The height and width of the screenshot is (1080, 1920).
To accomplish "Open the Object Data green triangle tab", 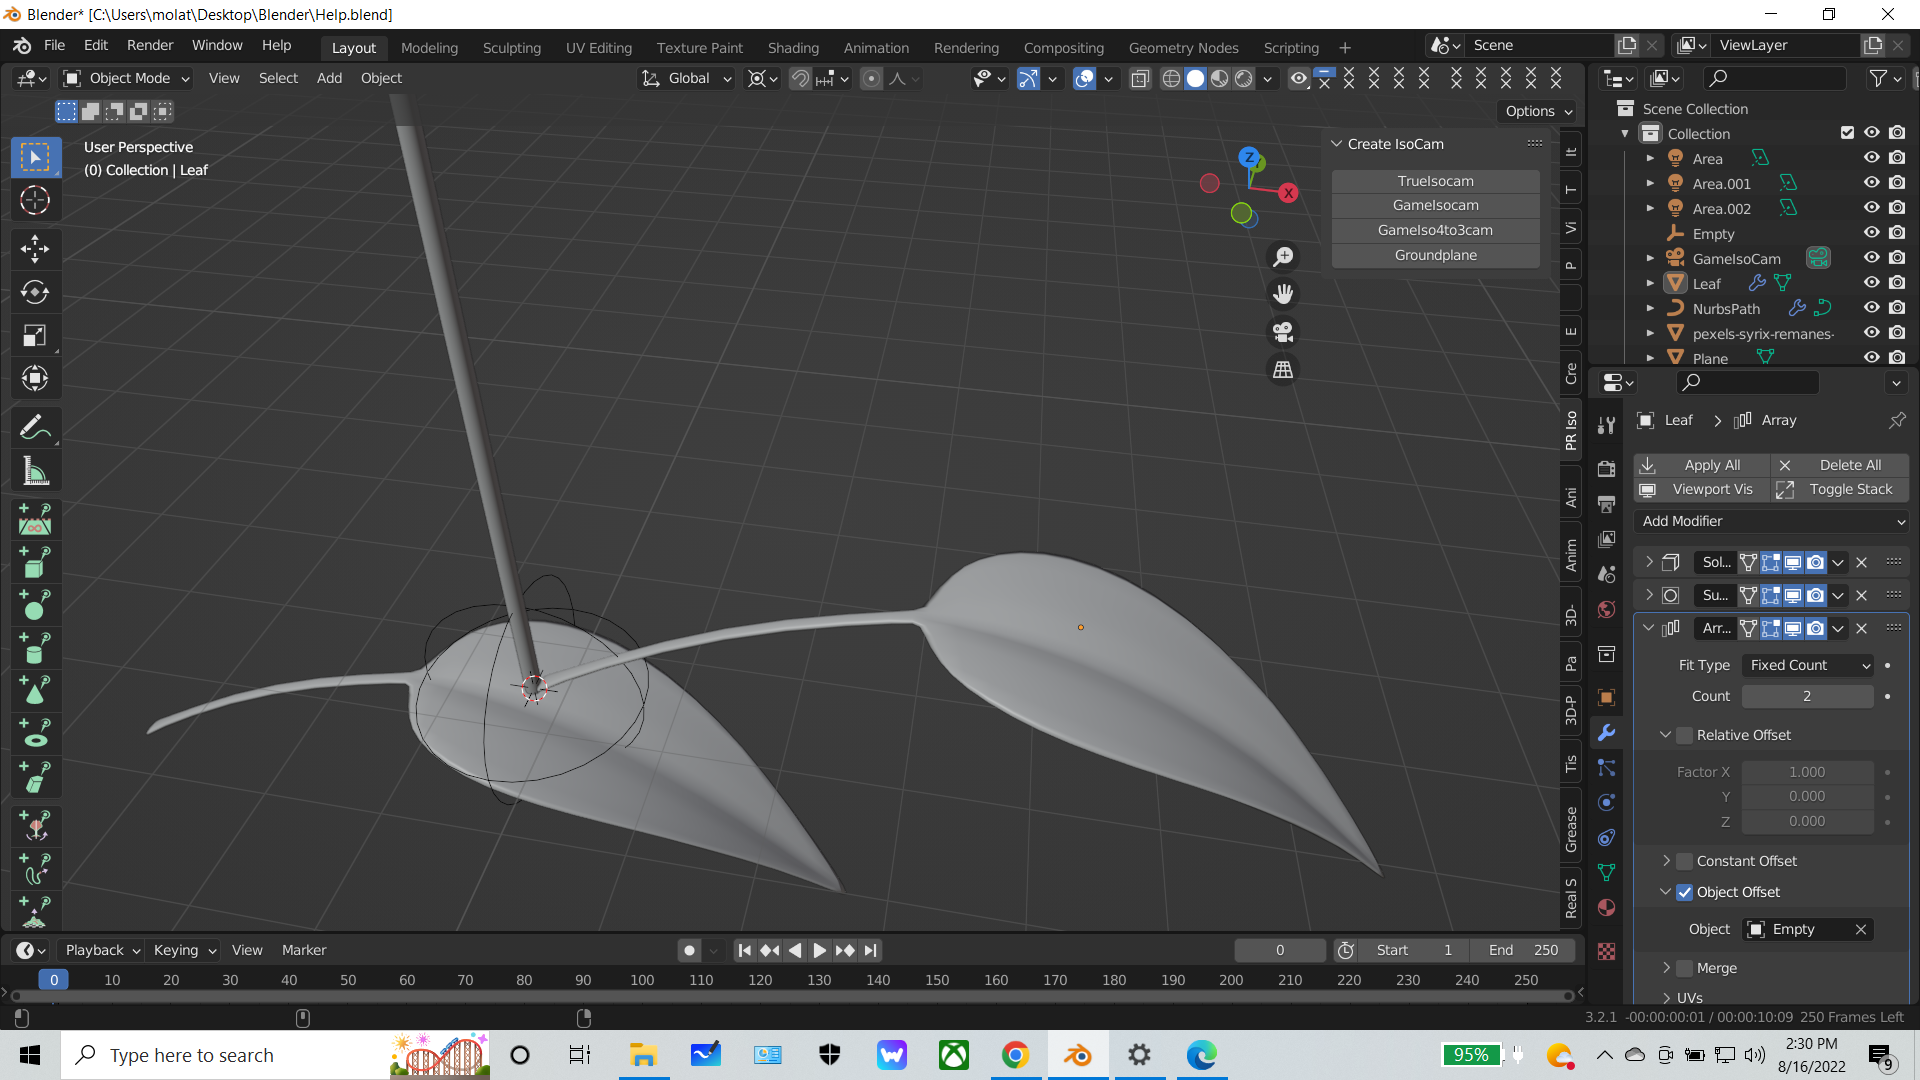I will click(x=1607, y=873).
